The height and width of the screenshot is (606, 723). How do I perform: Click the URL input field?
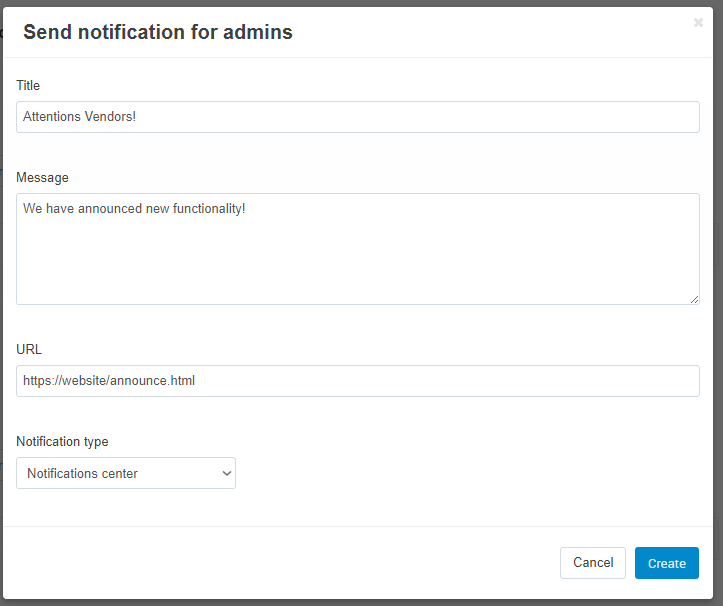point(358,381)
